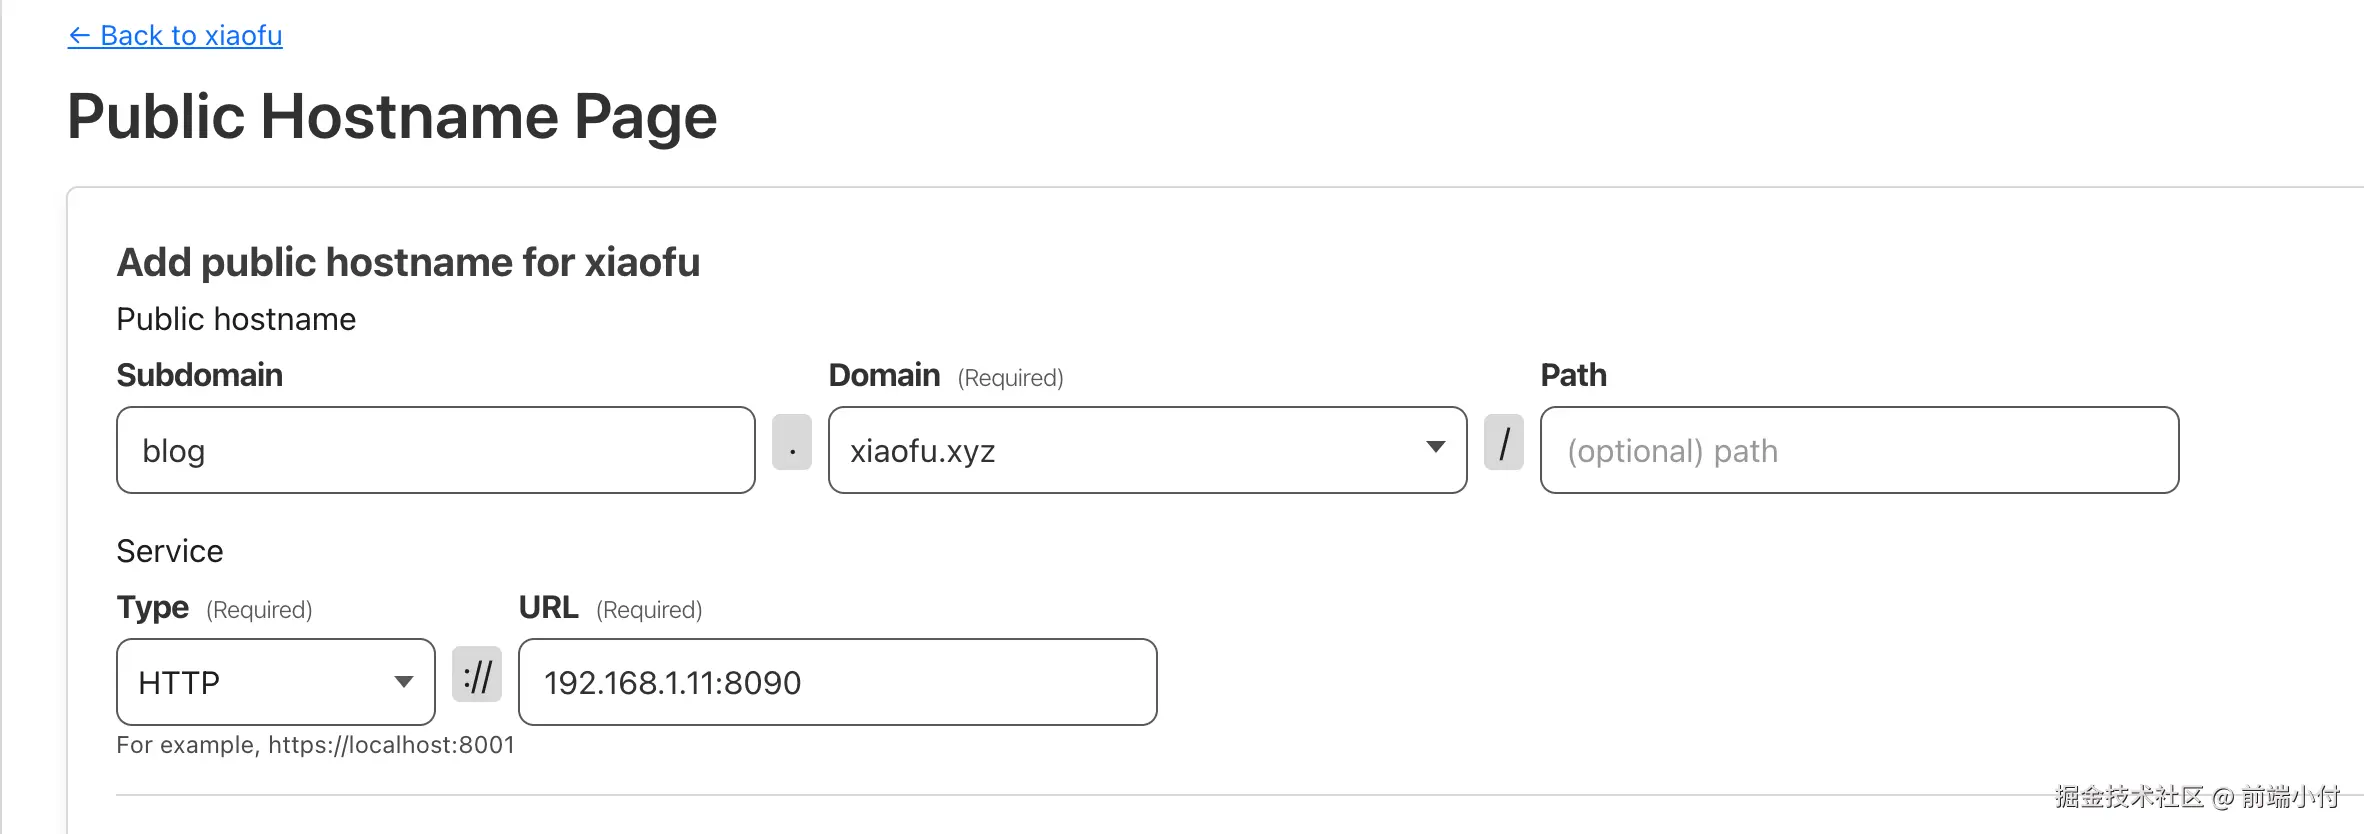Focus the optional path input field
Image resolution: width=2364 pixels, height=834 pixels.
point(1859,450)
